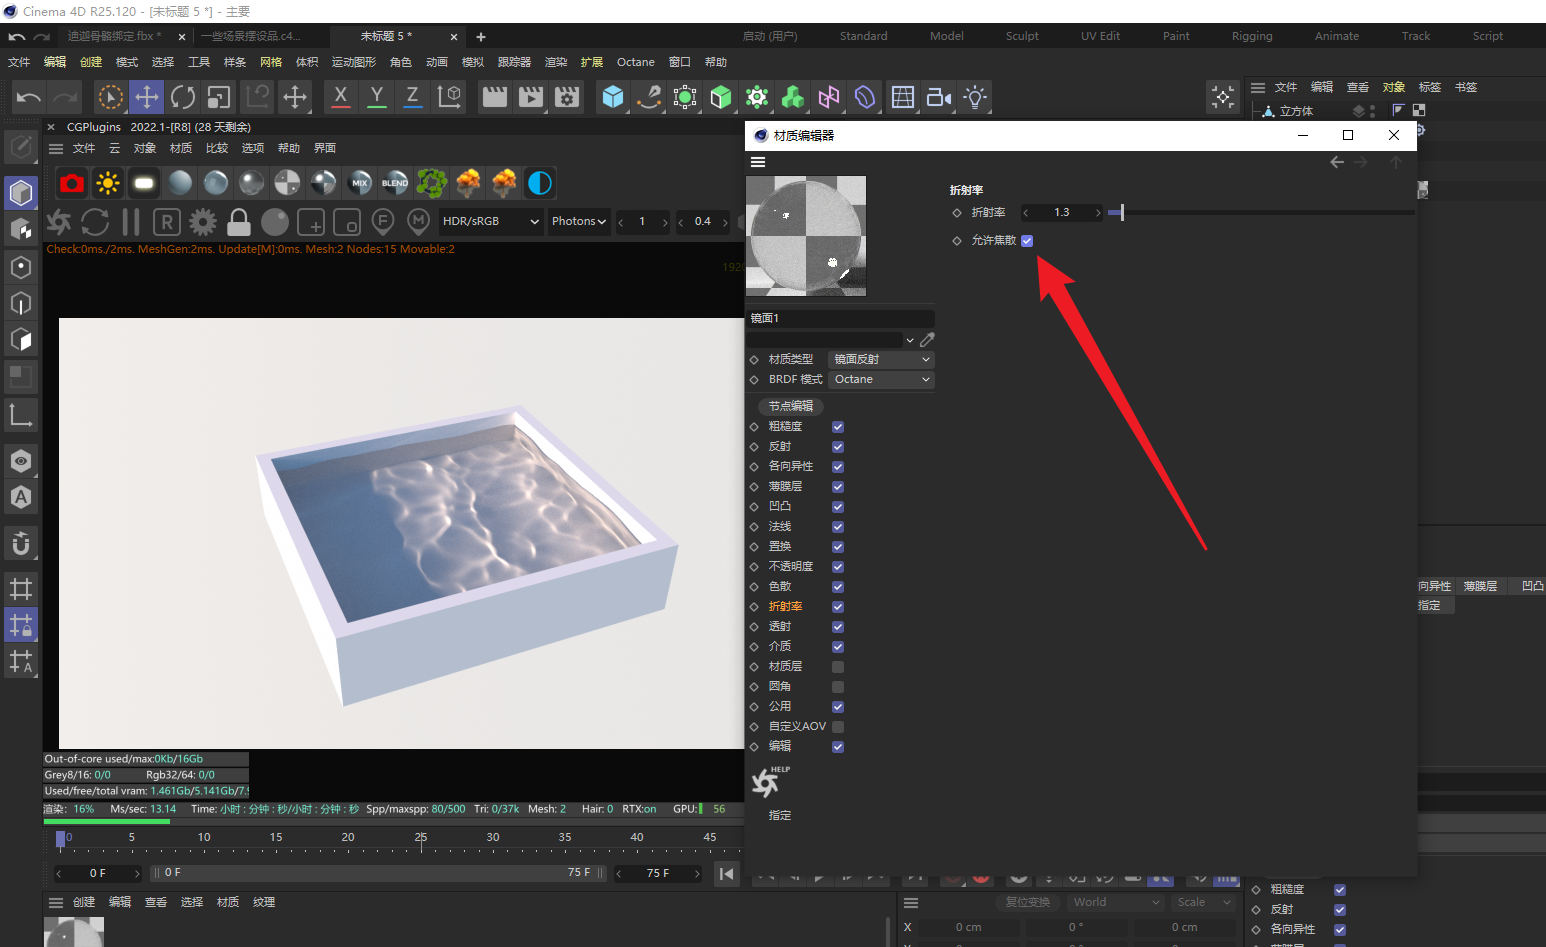Open the BRDF 模式 Octane dropdown
This screenshot has width=1546, height=947.
click(881, 379)
